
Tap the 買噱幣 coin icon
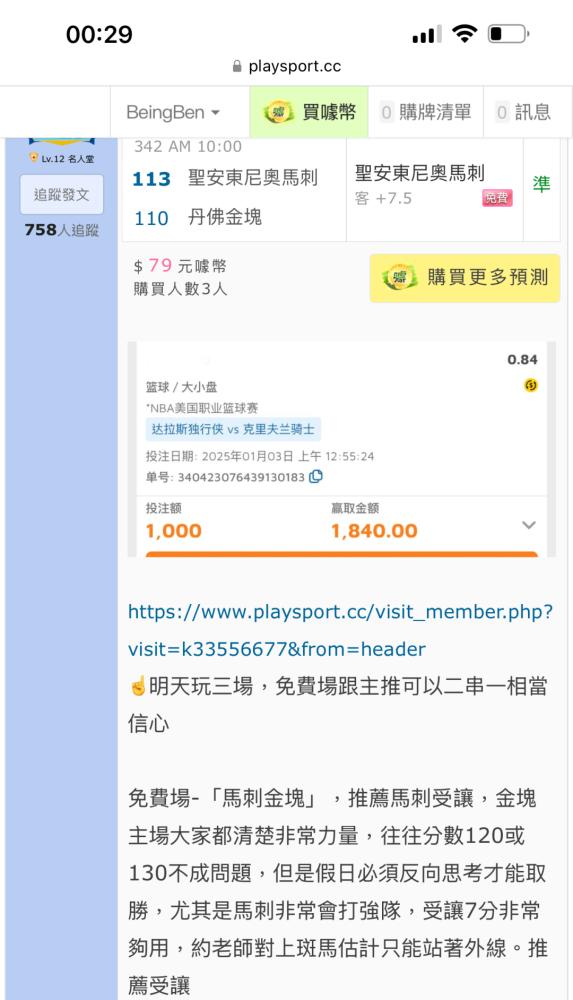point(279,112)
